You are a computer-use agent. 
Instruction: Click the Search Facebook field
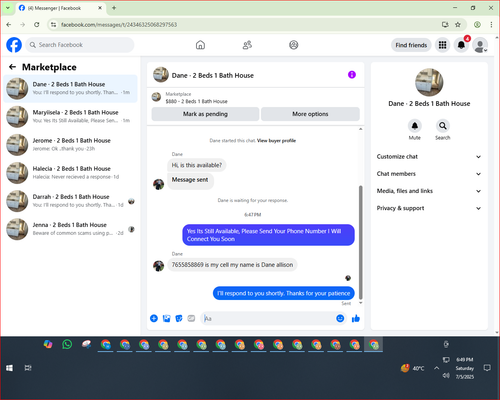tap(80, 45)
